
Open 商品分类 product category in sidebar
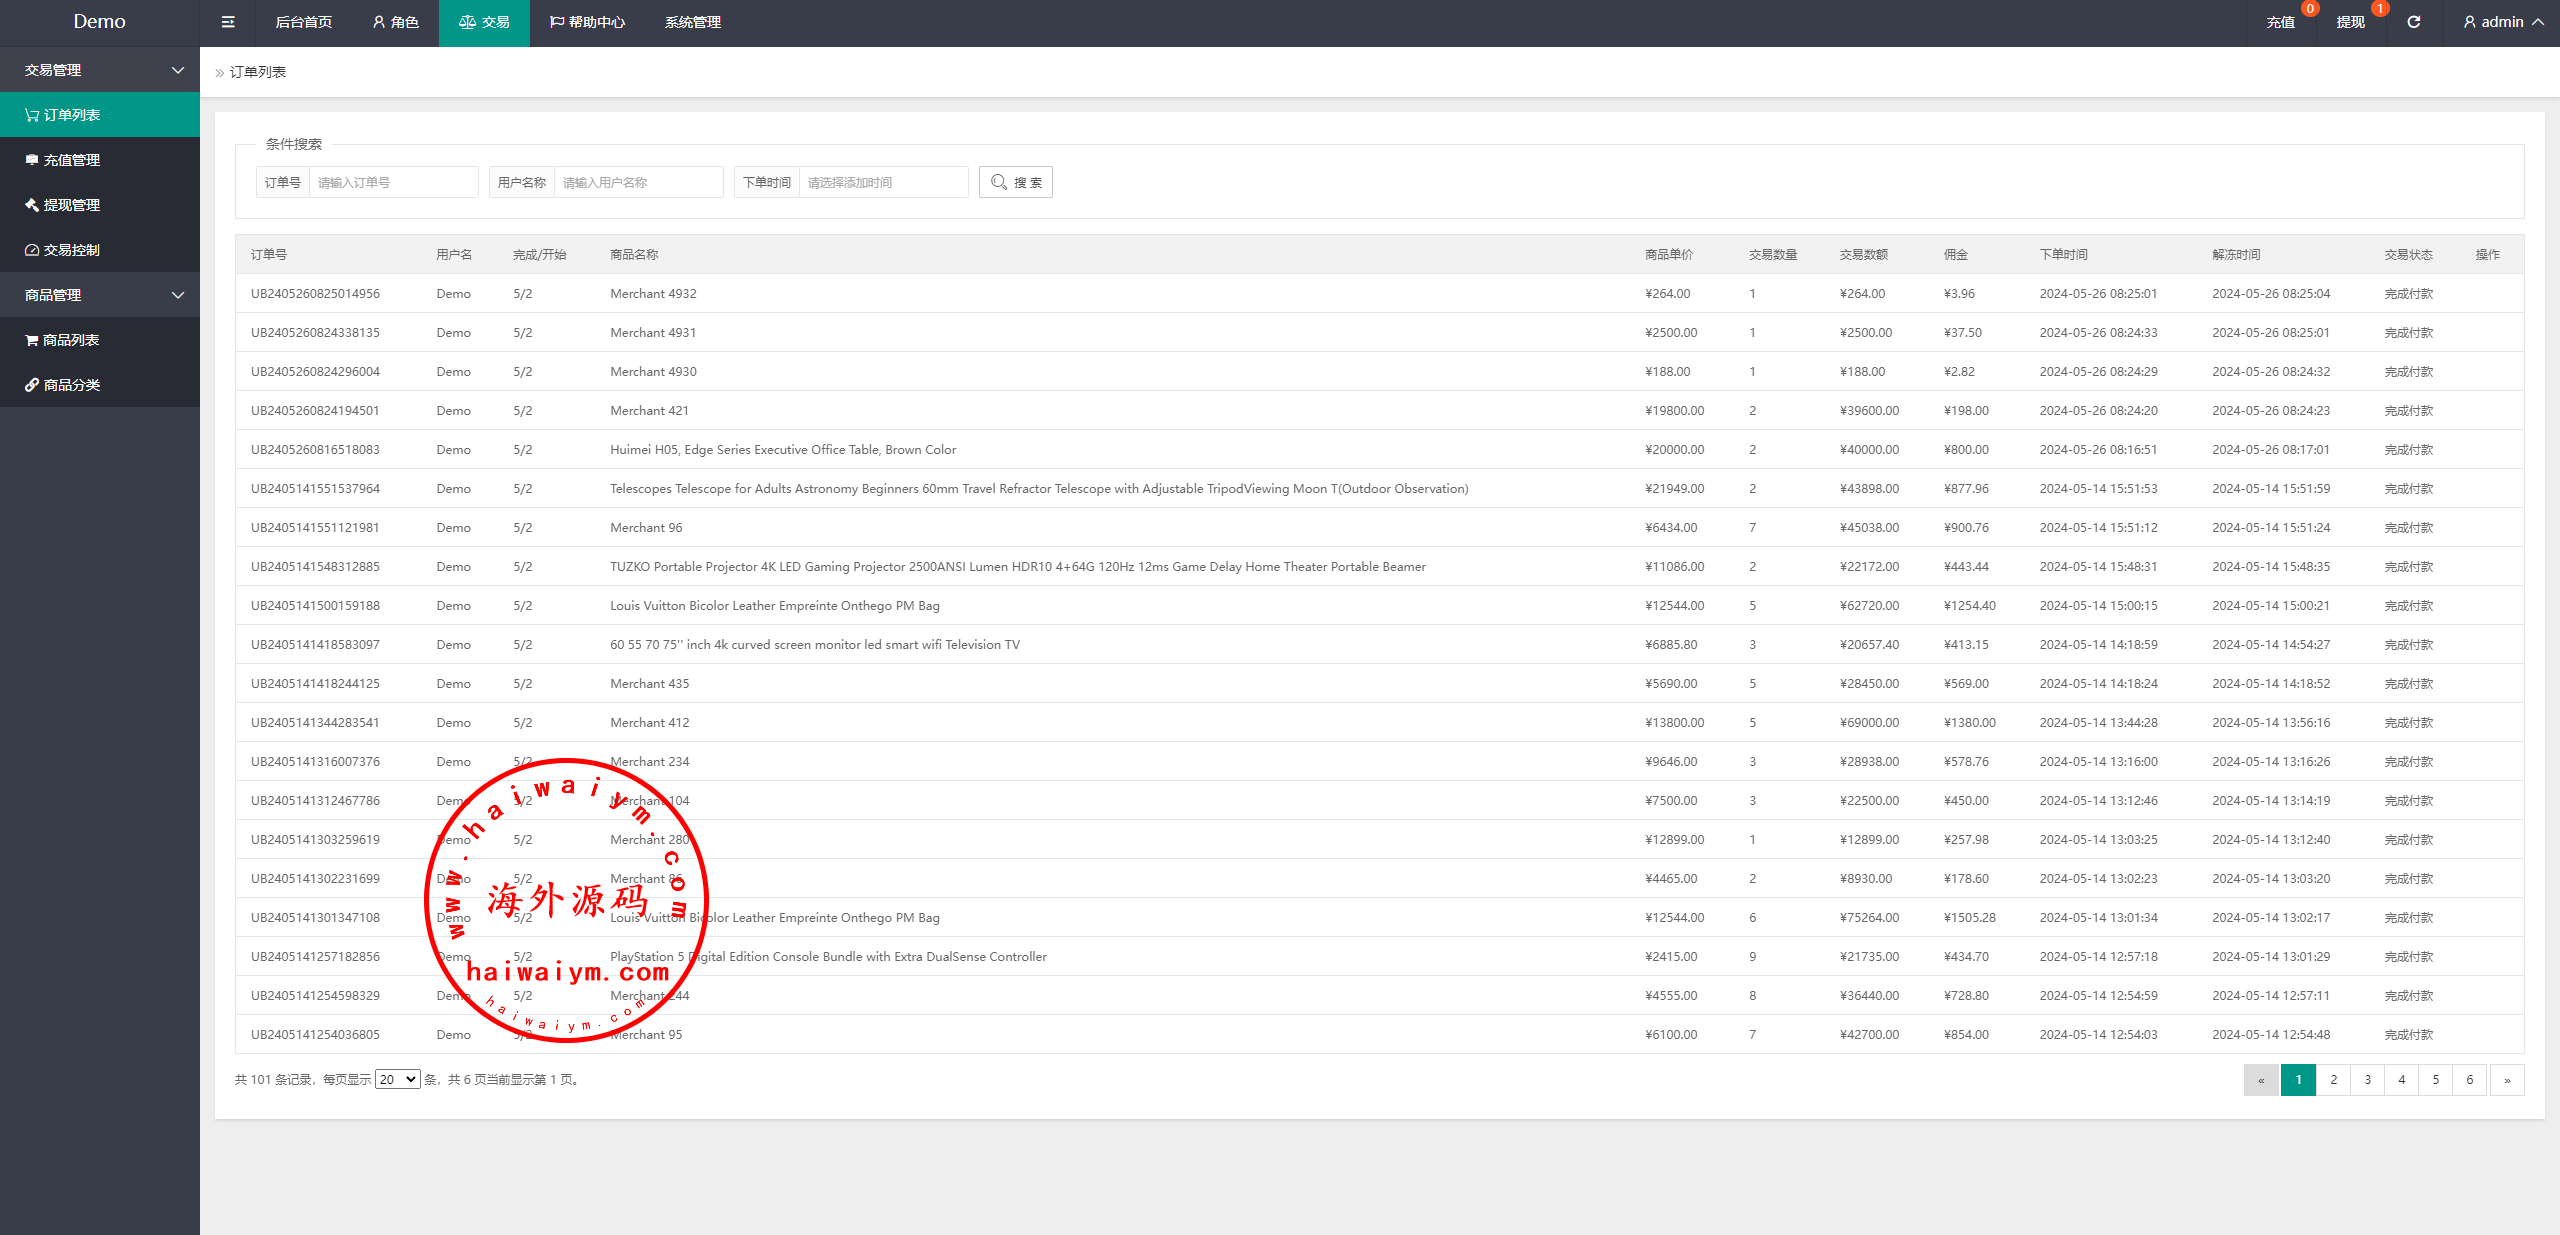[71, 385]
